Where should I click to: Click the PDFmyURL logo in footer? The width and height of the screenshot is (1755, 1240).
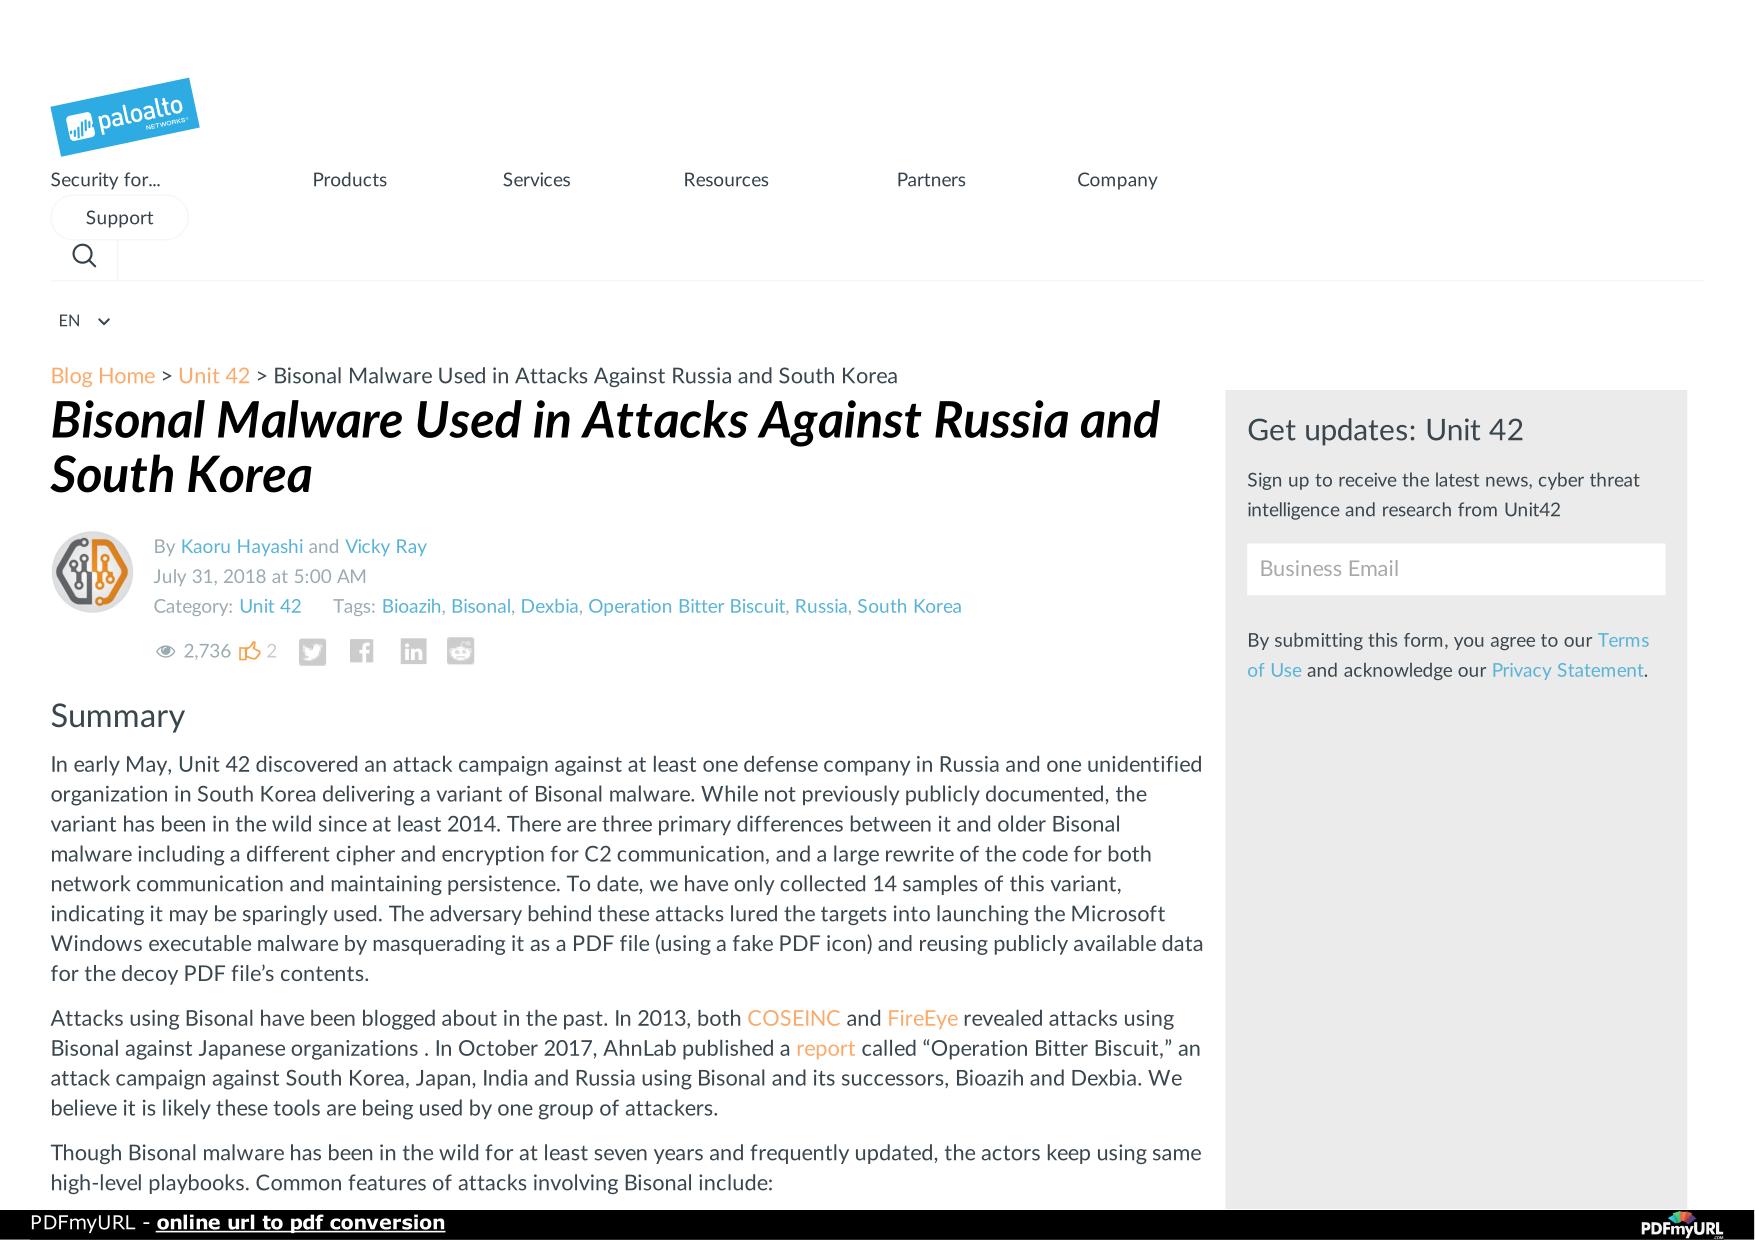pos(1682,1225)
